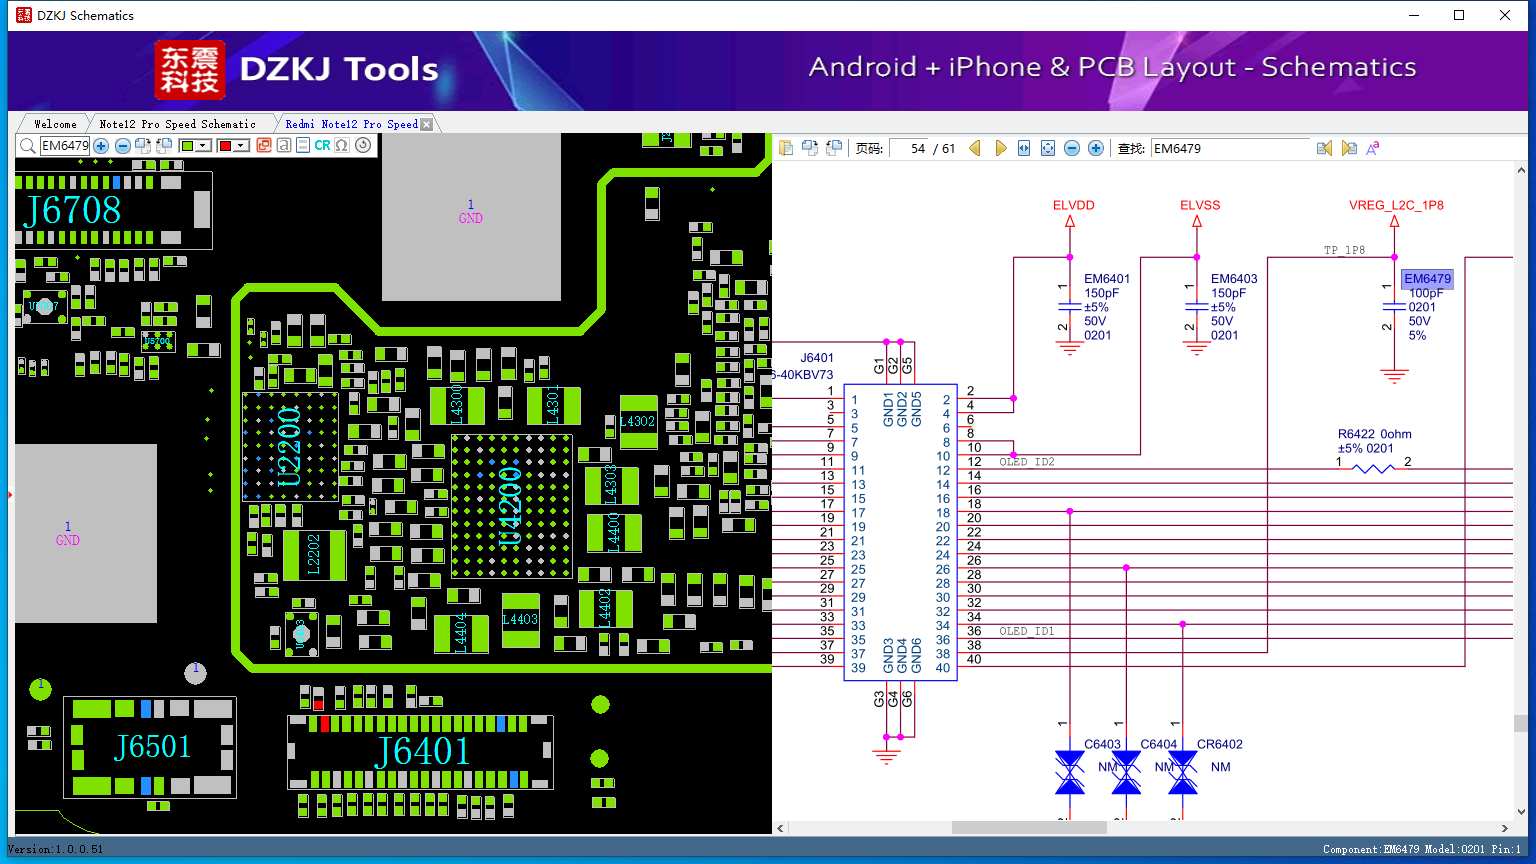Select inductor L4403 on the PCB
1536x864 pixels.
click(x=520, y=620)
